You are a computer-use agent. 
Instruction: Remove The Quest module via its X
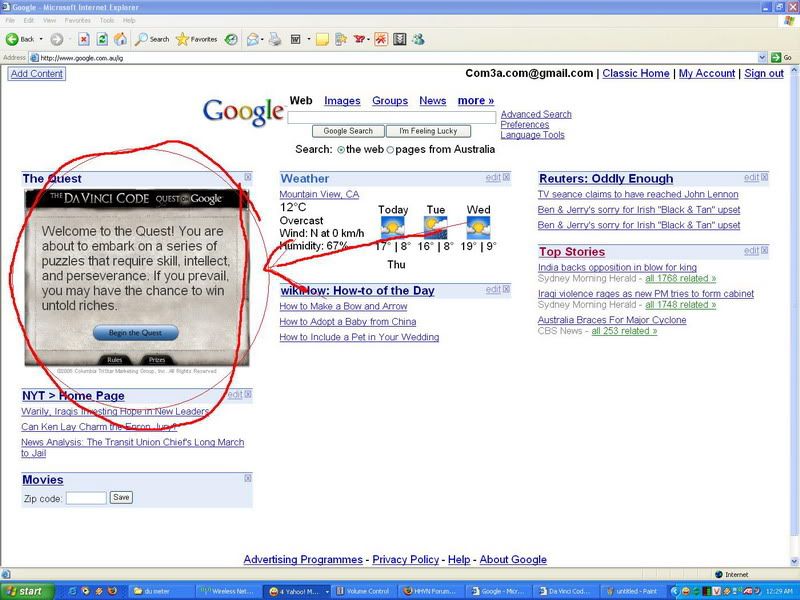click(x=247, y=177)
